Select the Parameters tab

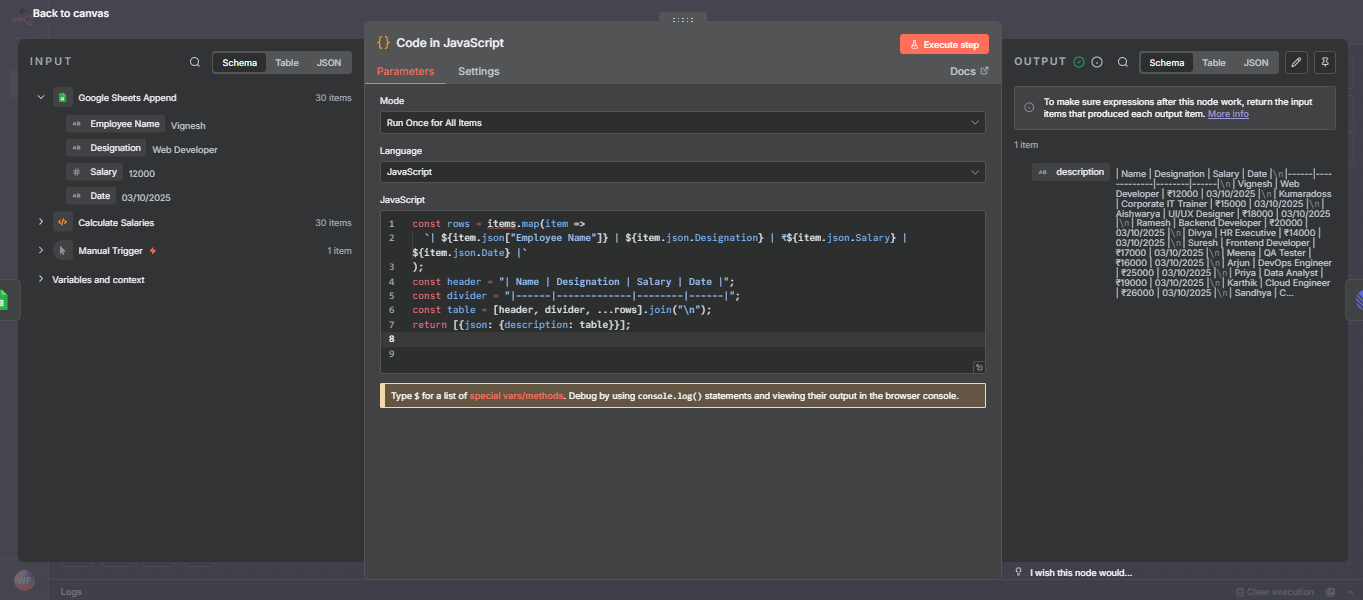point(406,71)
